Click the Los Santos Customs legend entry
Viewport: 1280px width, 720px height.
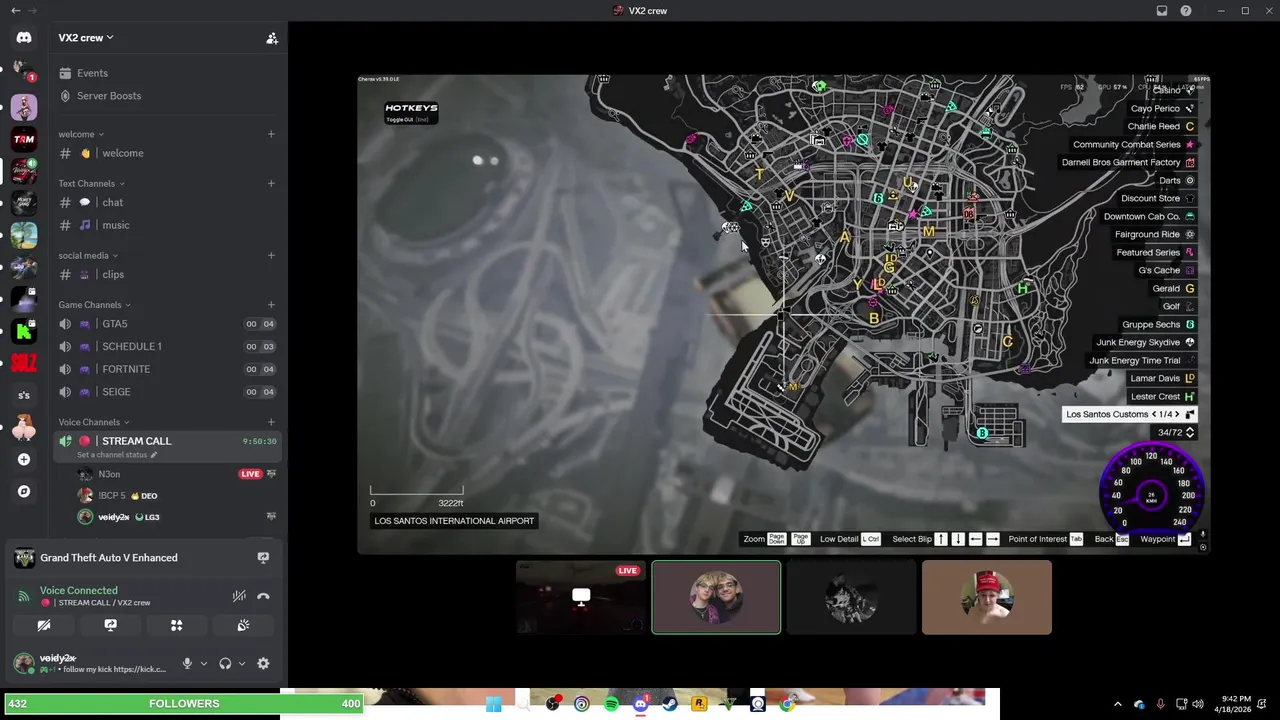1130,414
